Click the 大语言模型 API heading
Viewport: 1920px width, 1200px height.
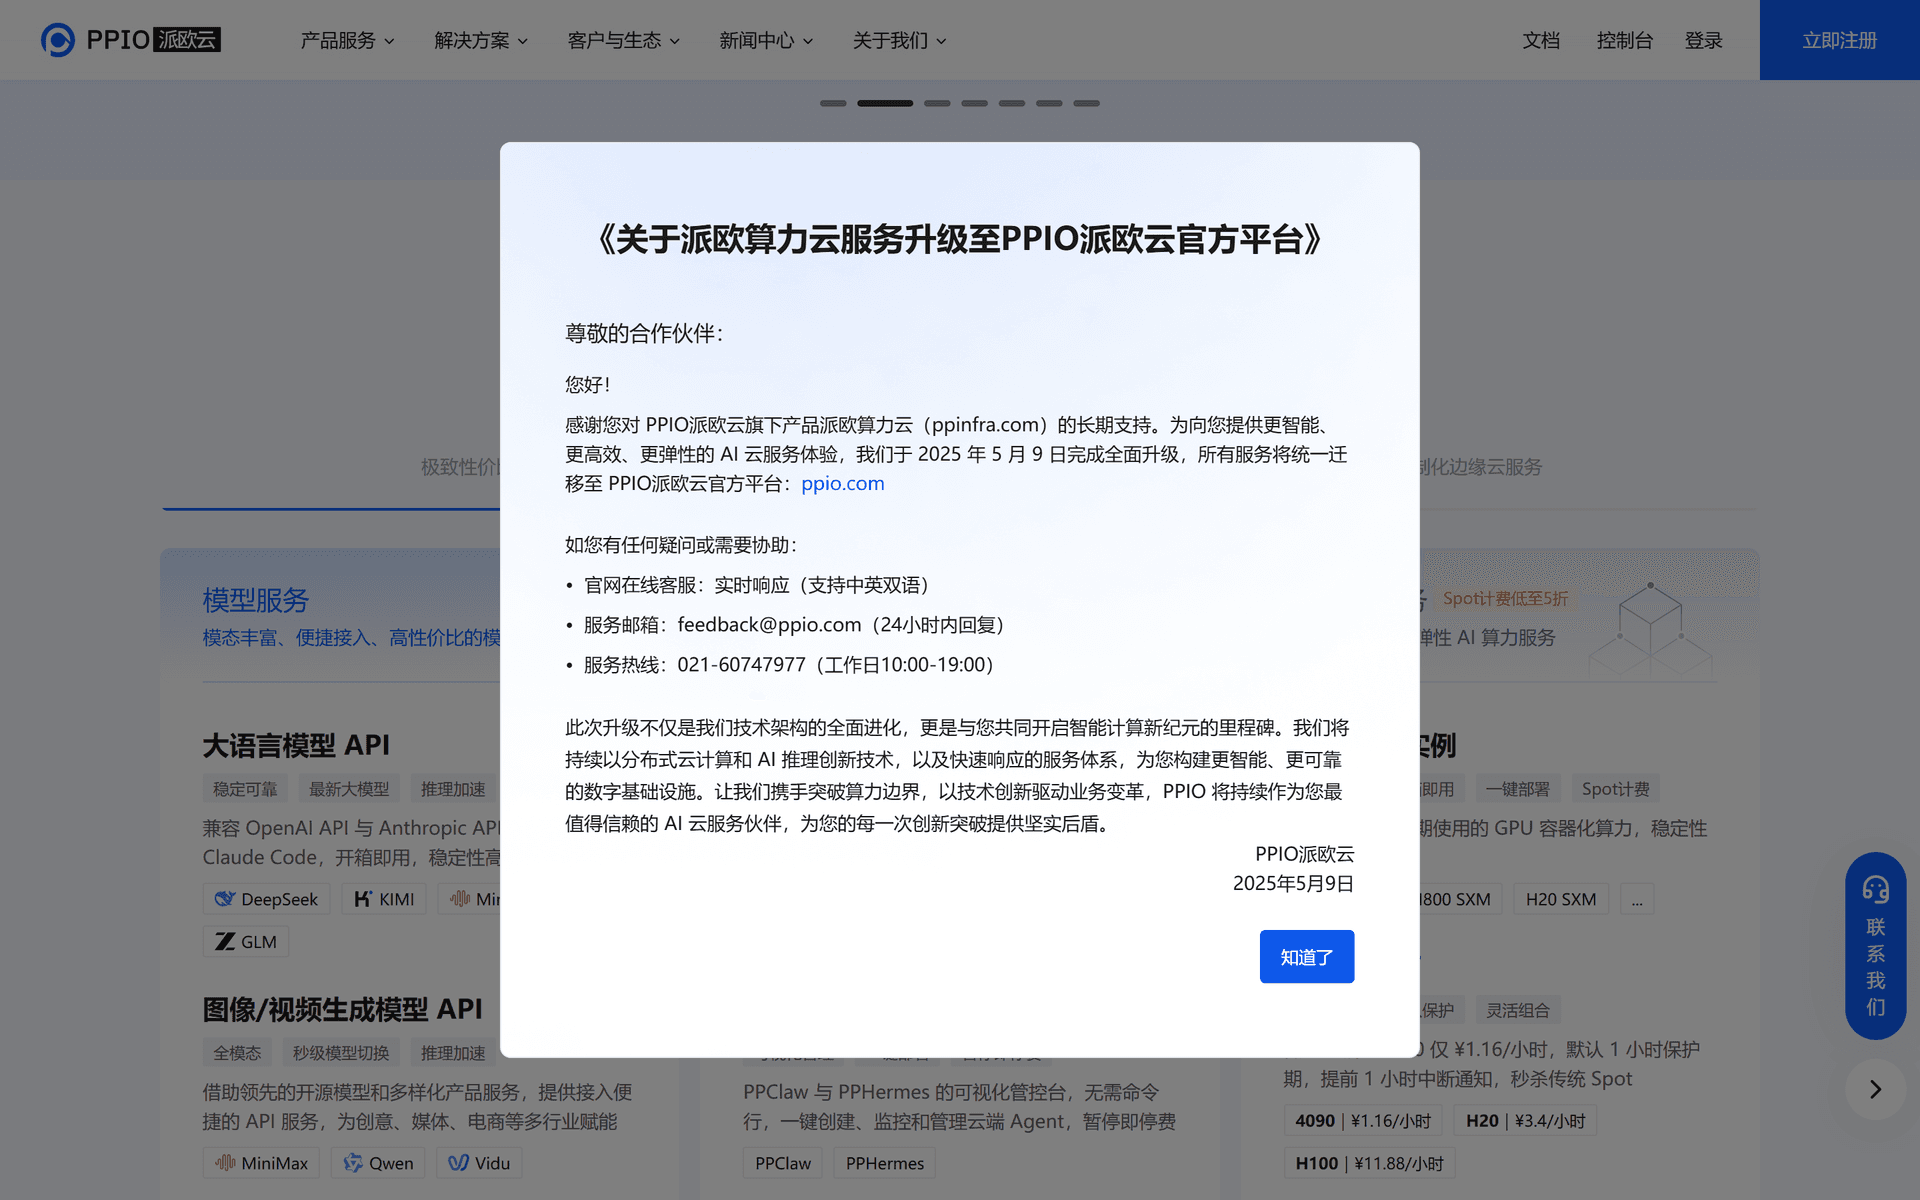pyautogui.click(x=296, y=745)
